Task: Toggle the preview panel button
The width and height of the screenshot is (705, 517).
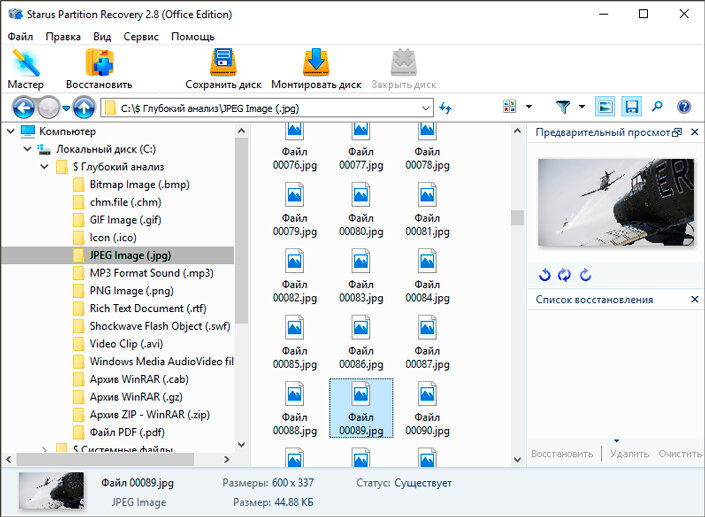Action: [x=605, y=107]
